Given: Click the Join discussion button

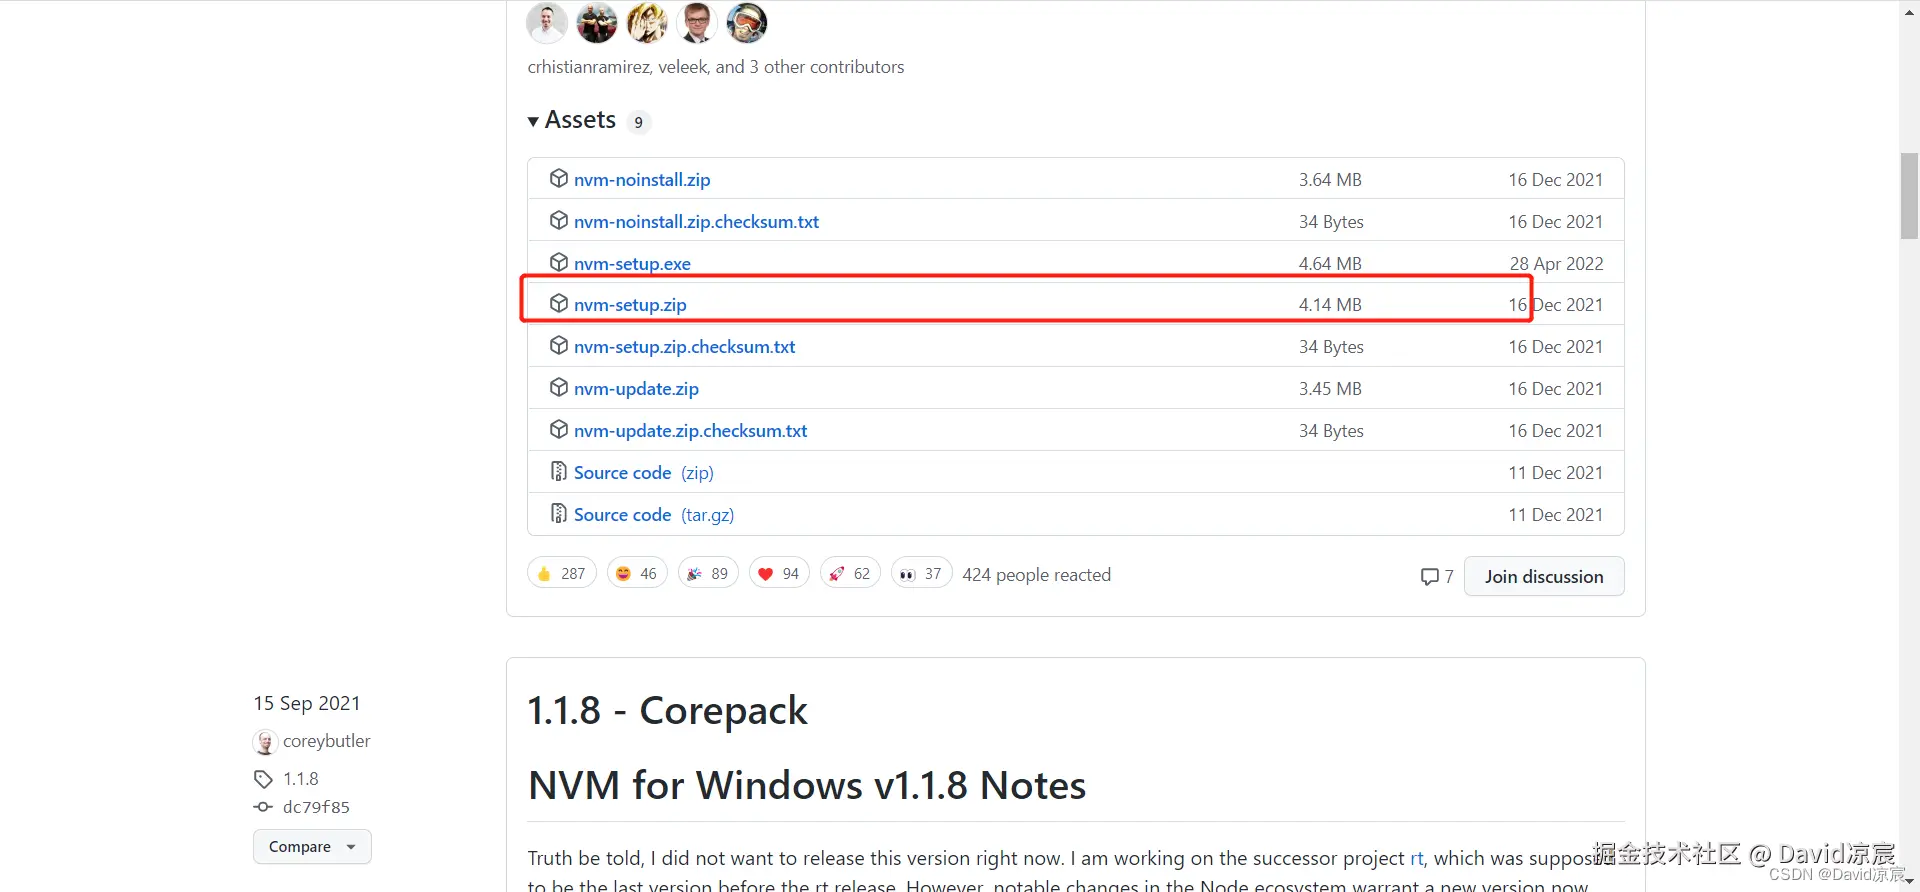Looking at the screenshot, I should pyautogui.click(x=1544, y=576).
